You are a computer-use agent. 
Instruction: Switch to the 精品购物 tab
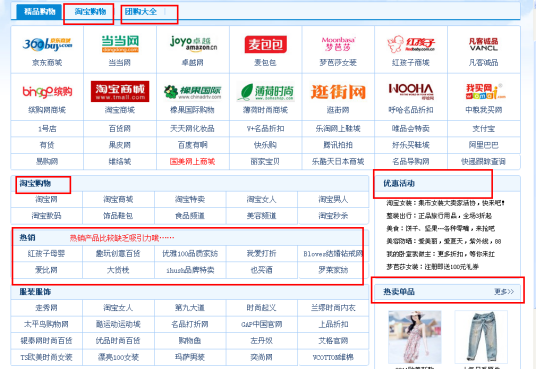(39, 12)
